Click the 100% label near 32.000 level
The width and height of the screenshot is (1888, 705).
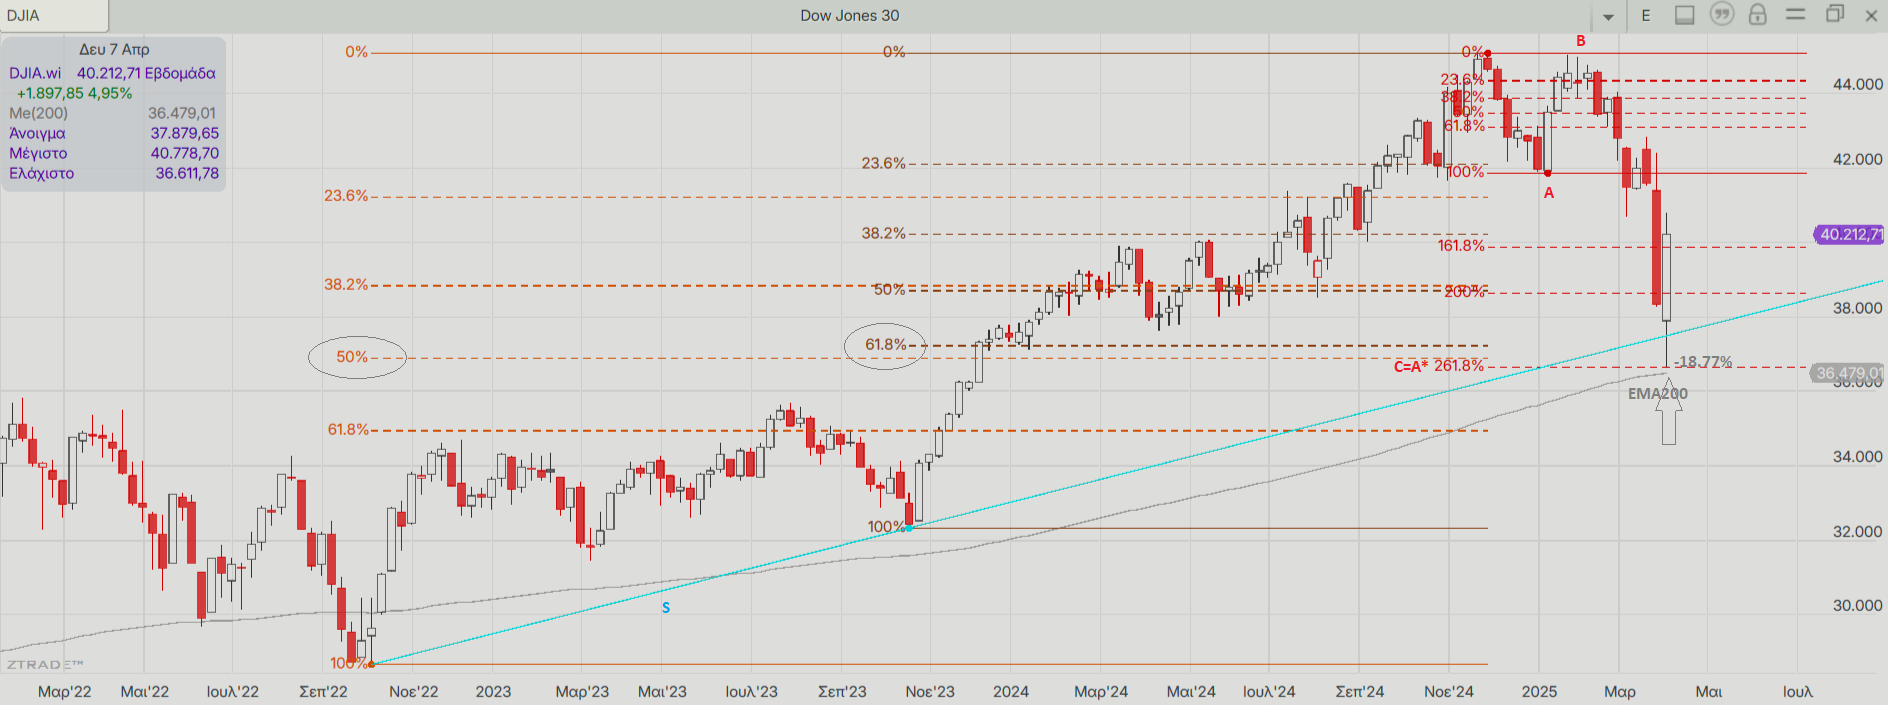[x=886, y=527]
